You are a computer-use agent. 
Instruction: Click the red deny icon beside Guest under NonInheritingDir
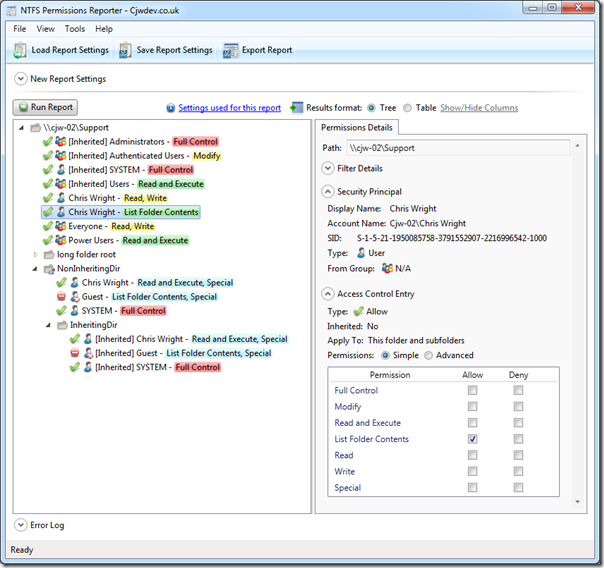(61, 297)
